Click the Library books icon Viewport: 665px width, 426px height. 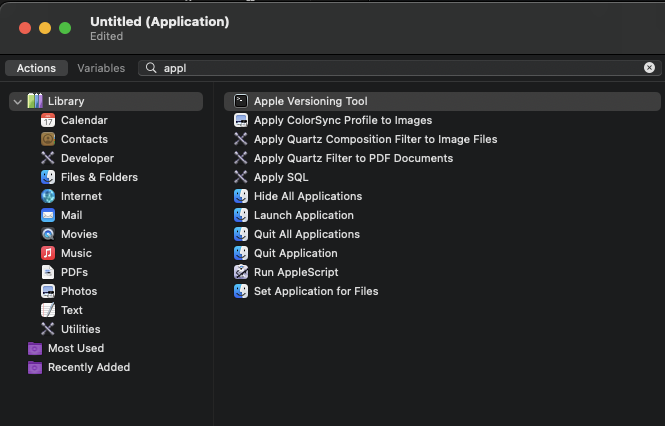pyautogui.click(x=35, y=101)
